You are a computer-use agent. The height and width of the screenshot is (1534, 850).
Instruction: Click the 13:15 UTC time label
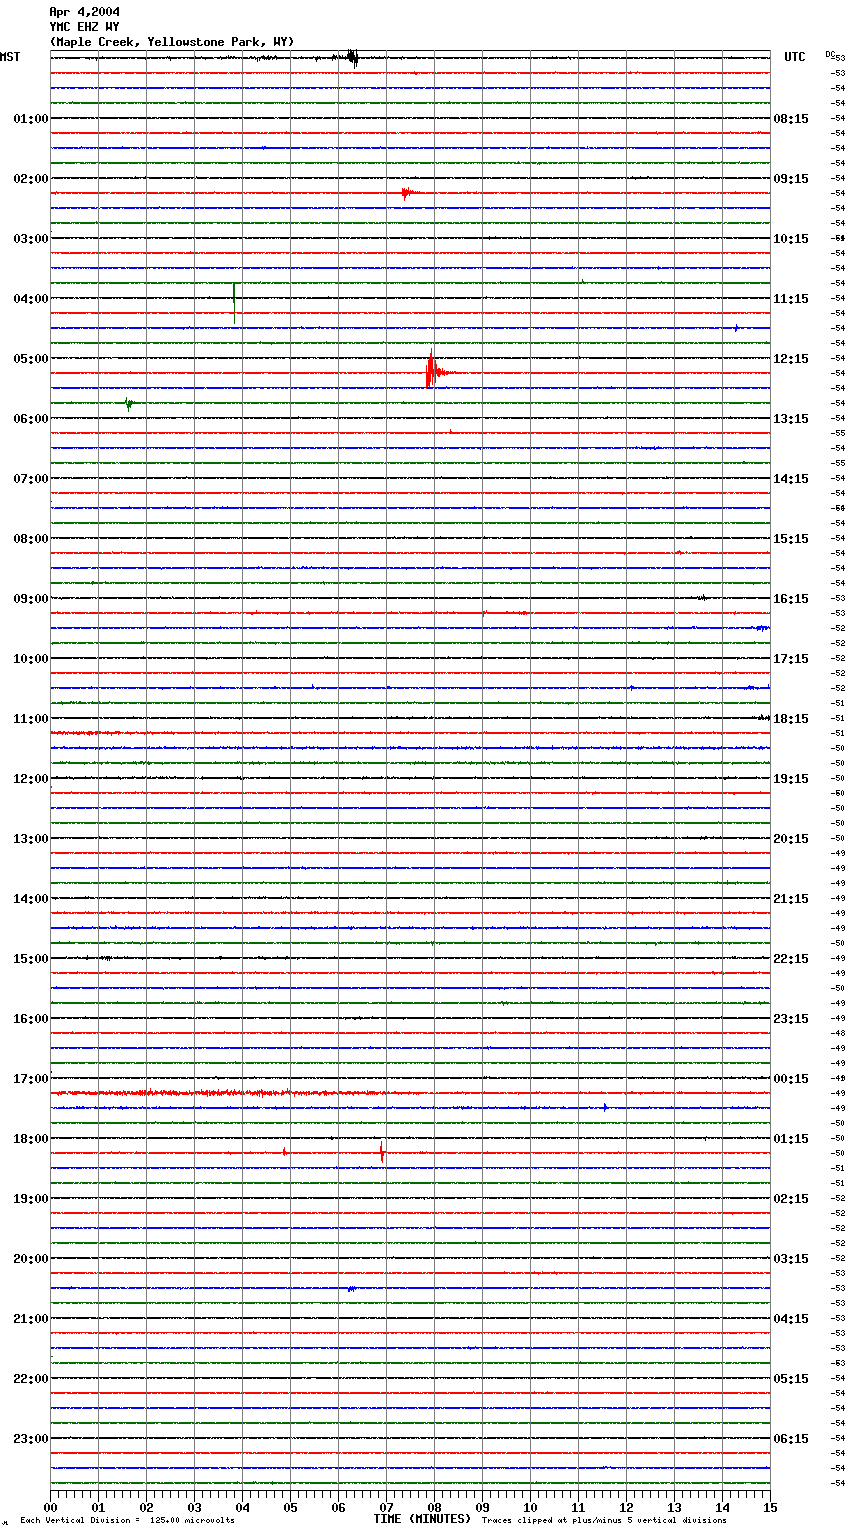click(791, 419)
